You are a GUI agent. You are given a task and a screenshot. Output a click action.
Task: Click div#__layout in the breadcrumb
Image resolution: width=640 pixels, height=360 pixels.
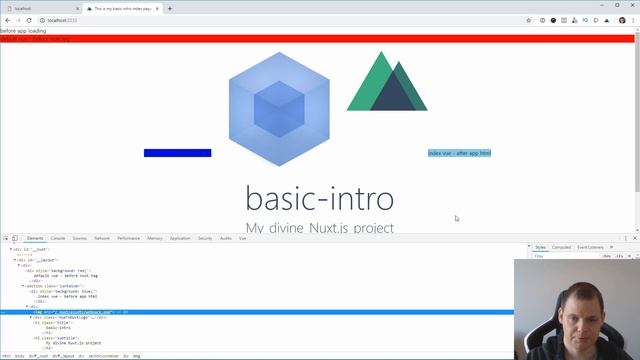[x=63, y=356]
